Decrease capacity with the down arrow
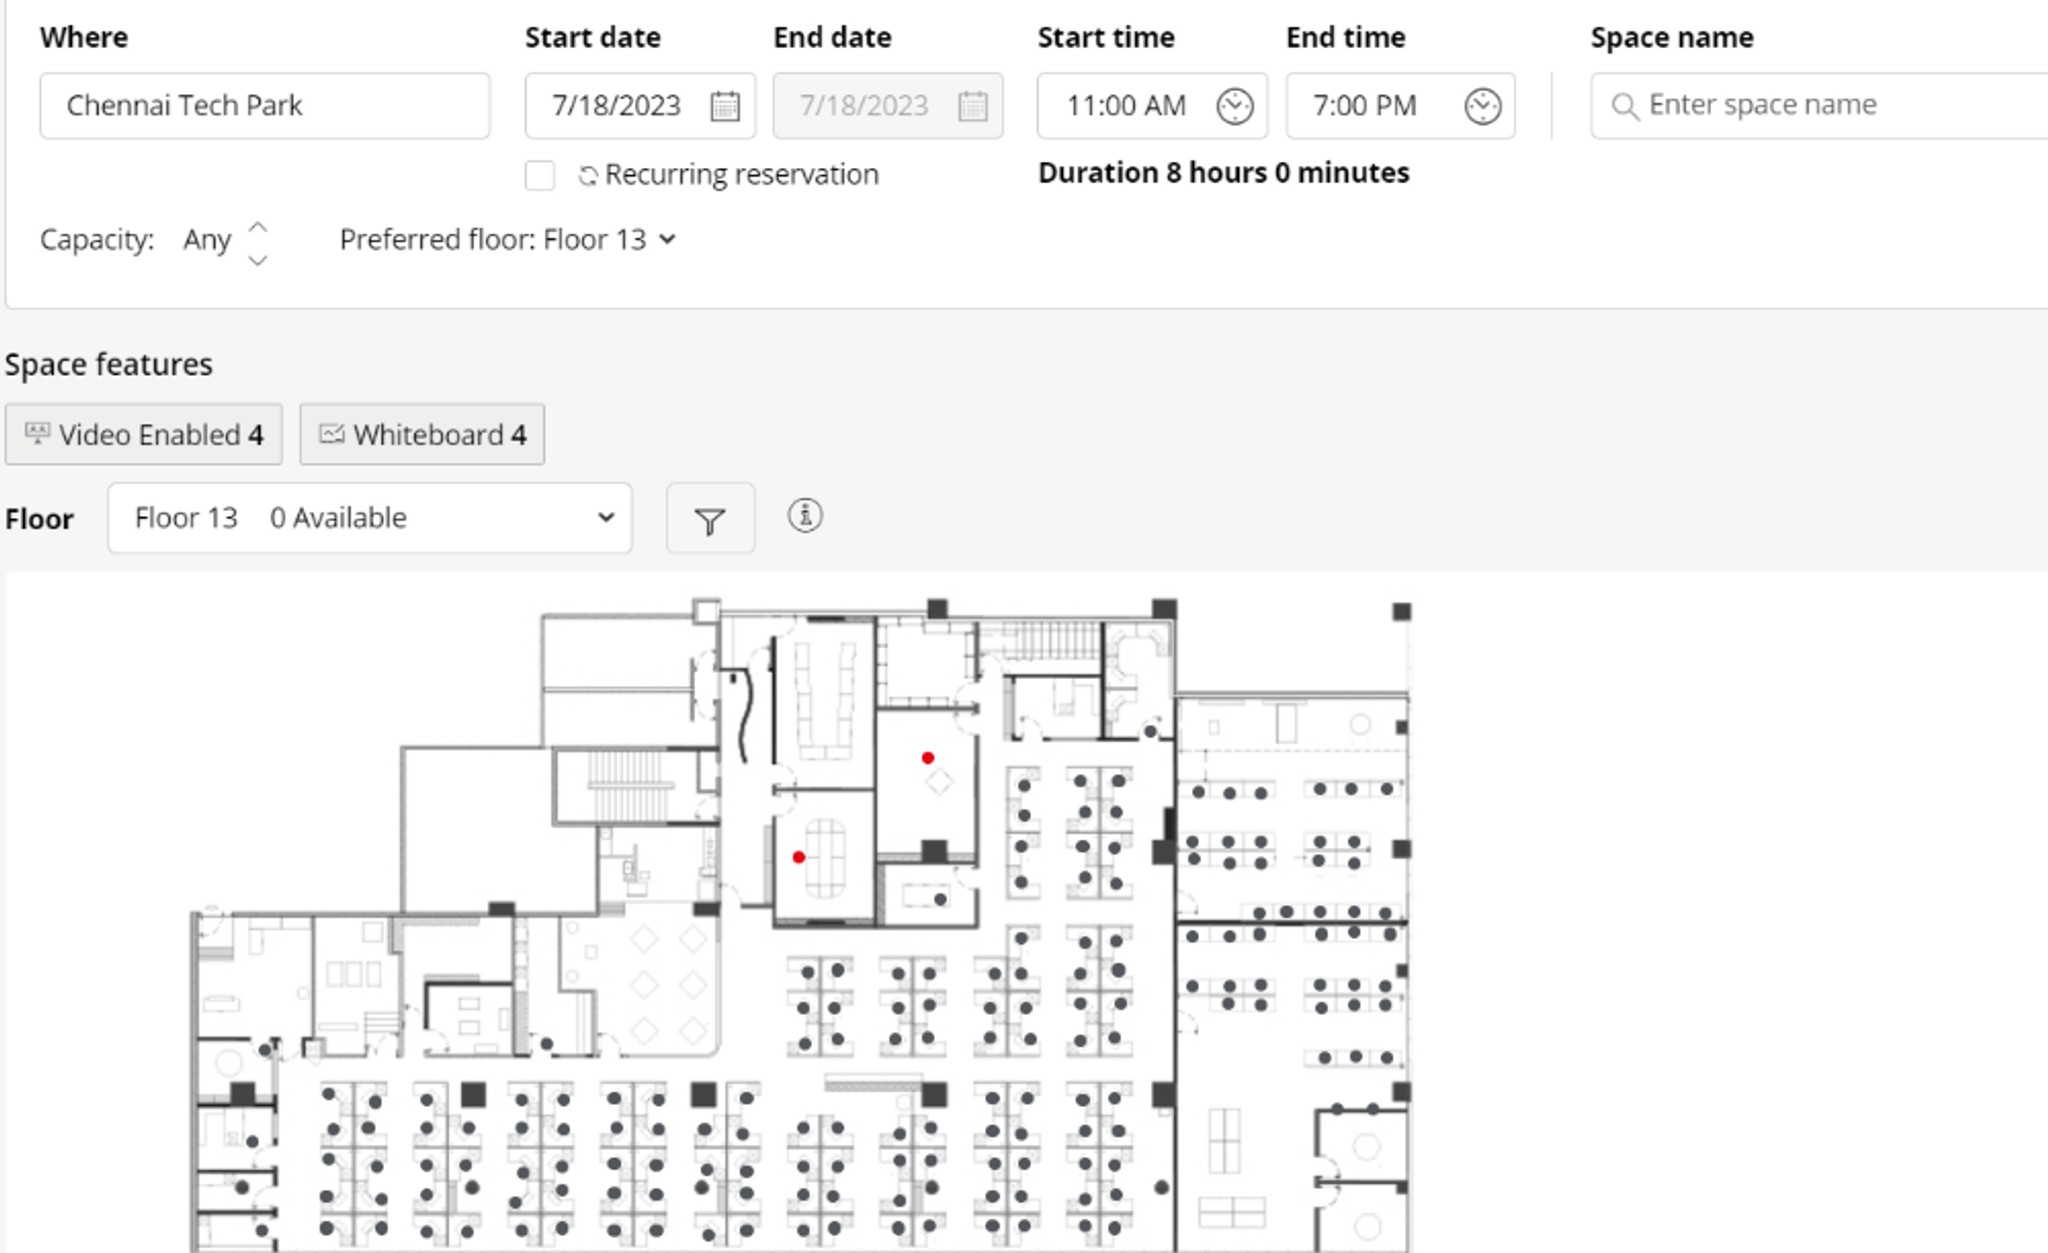The height and width of the screenshot is (1253, 2048). tap(258, 260)
